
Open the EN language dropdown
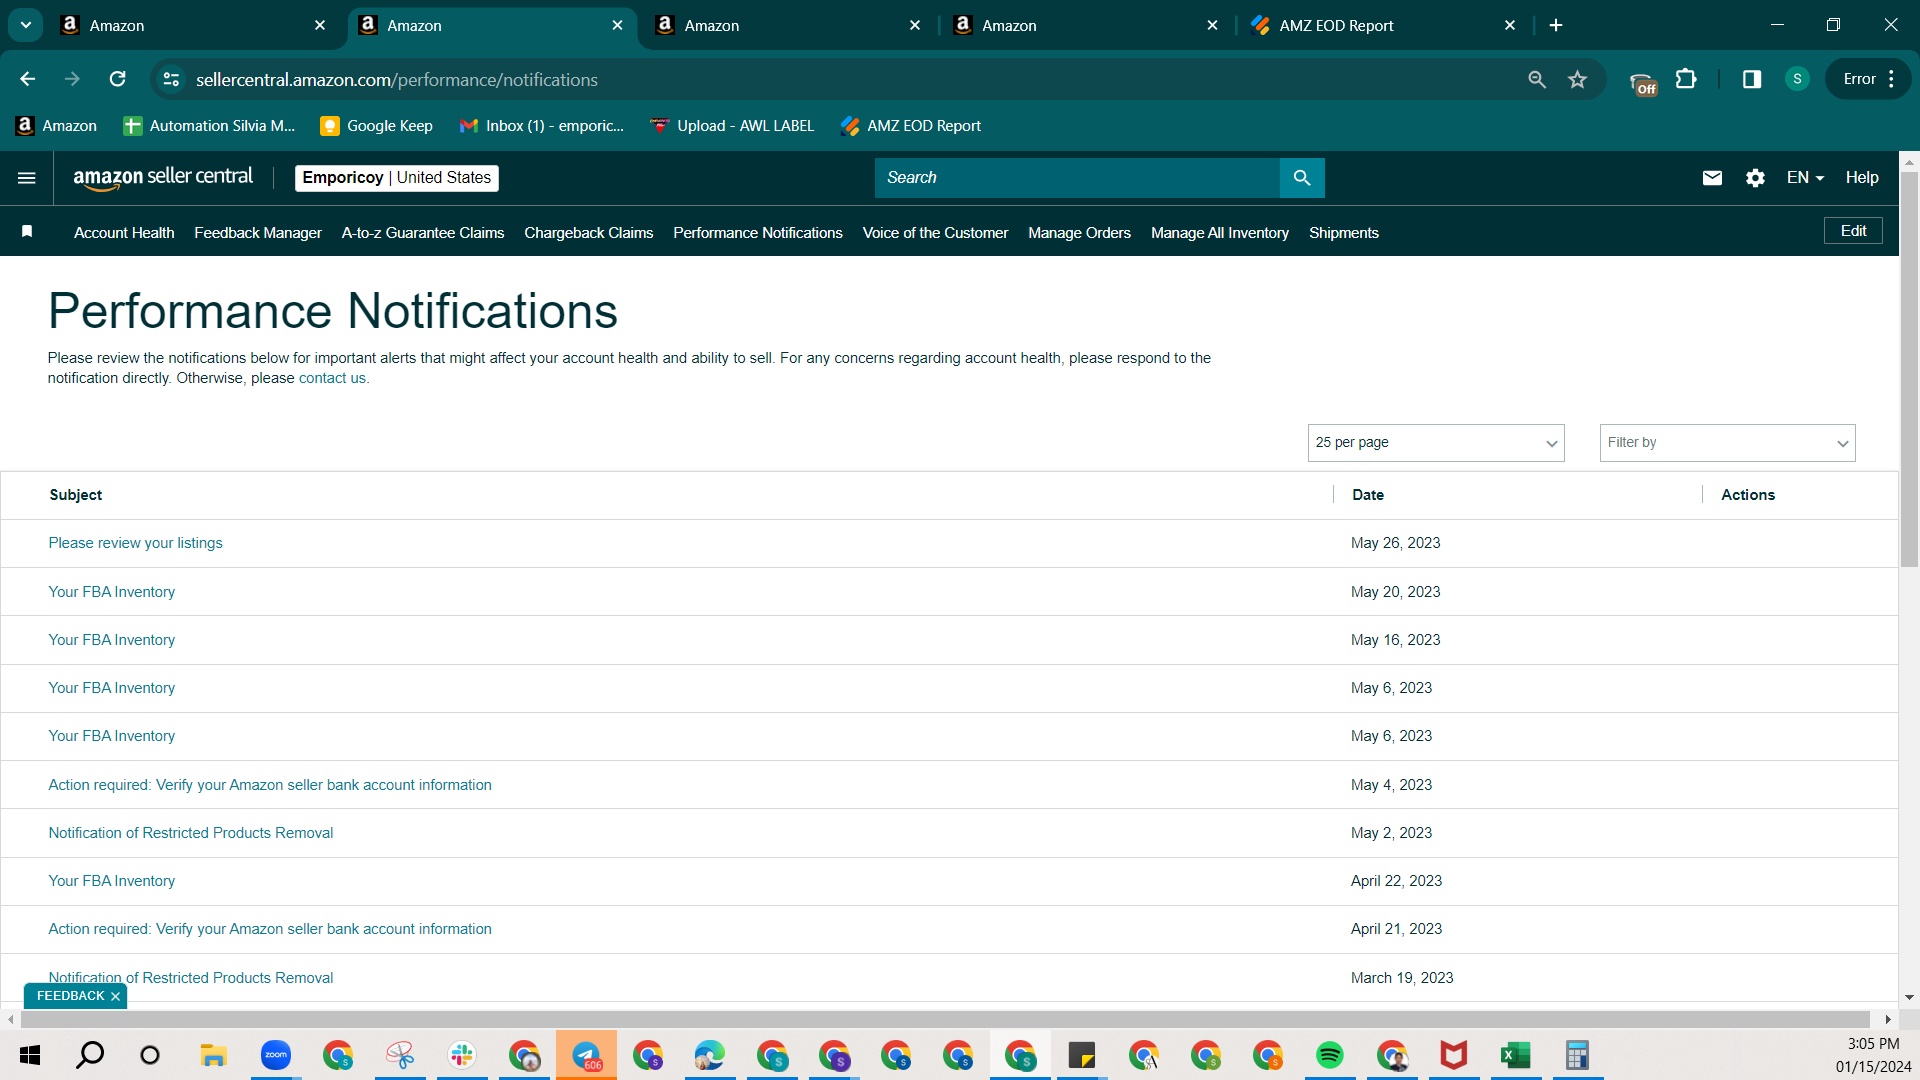pyautogui.click(x=1805, y=178)
